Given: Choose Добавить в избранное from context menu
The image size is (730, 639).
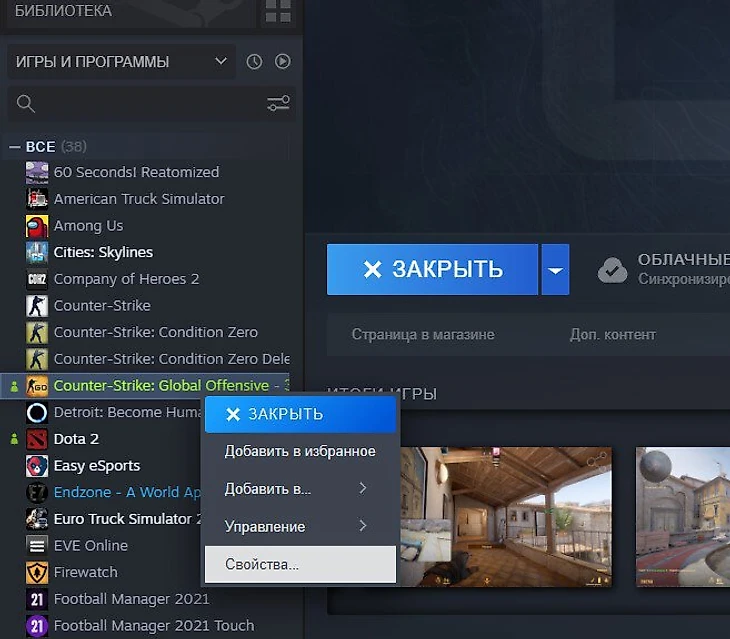Looking at the screenshot, I should pos(300,451).
